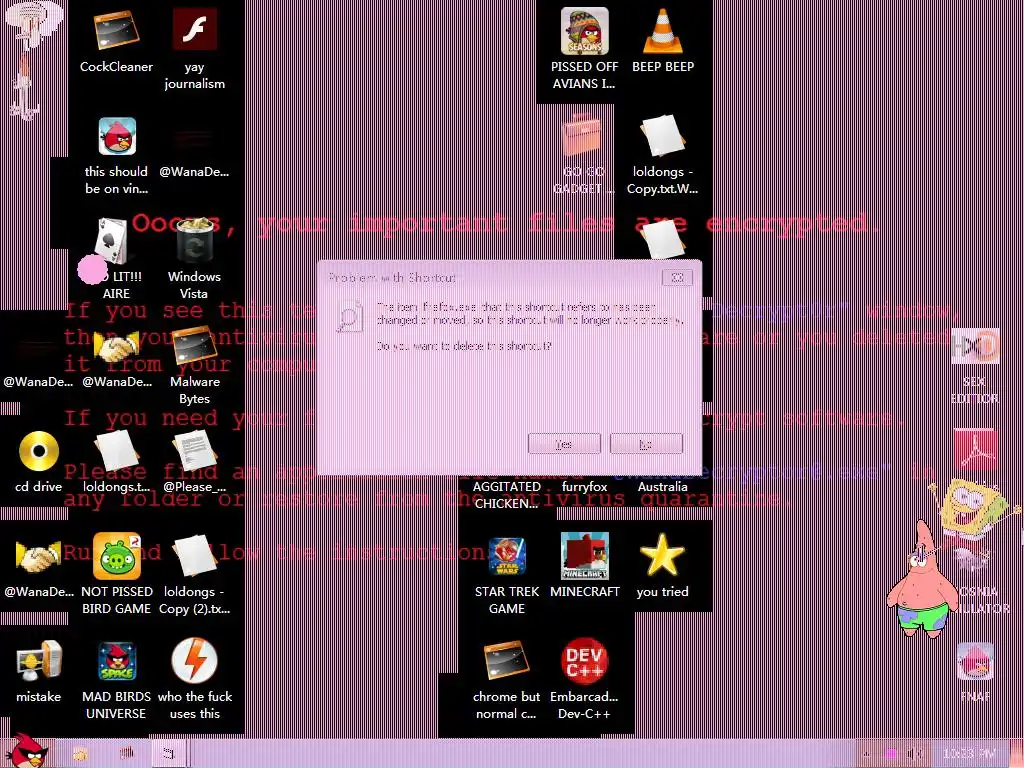The height and width of the screenshot is (768, 1024).
Task: Open the 'mistake' computer icon
Action: (x=39, y=661)
